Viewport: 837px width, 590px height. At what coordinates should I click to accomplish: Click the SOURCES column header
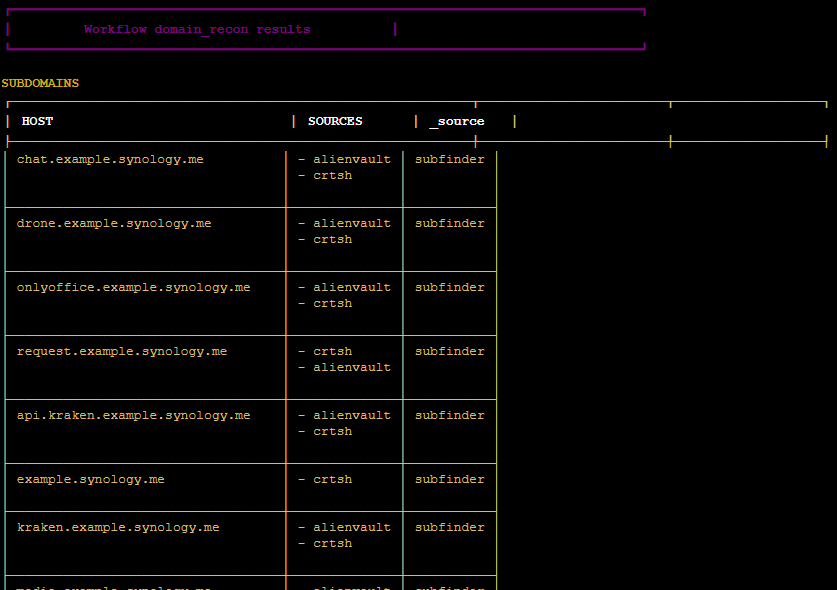click(x=335, y=121)
